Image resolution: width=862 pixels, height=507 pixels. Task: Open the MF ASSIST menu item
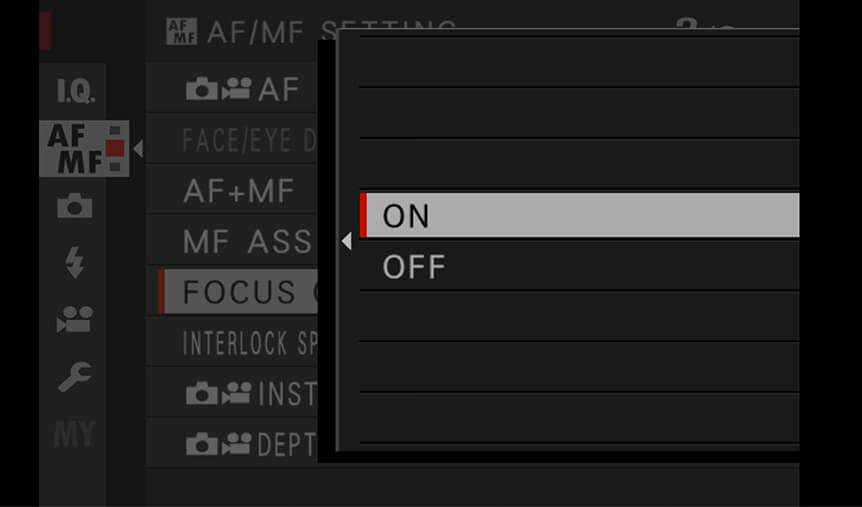[233, 241]
